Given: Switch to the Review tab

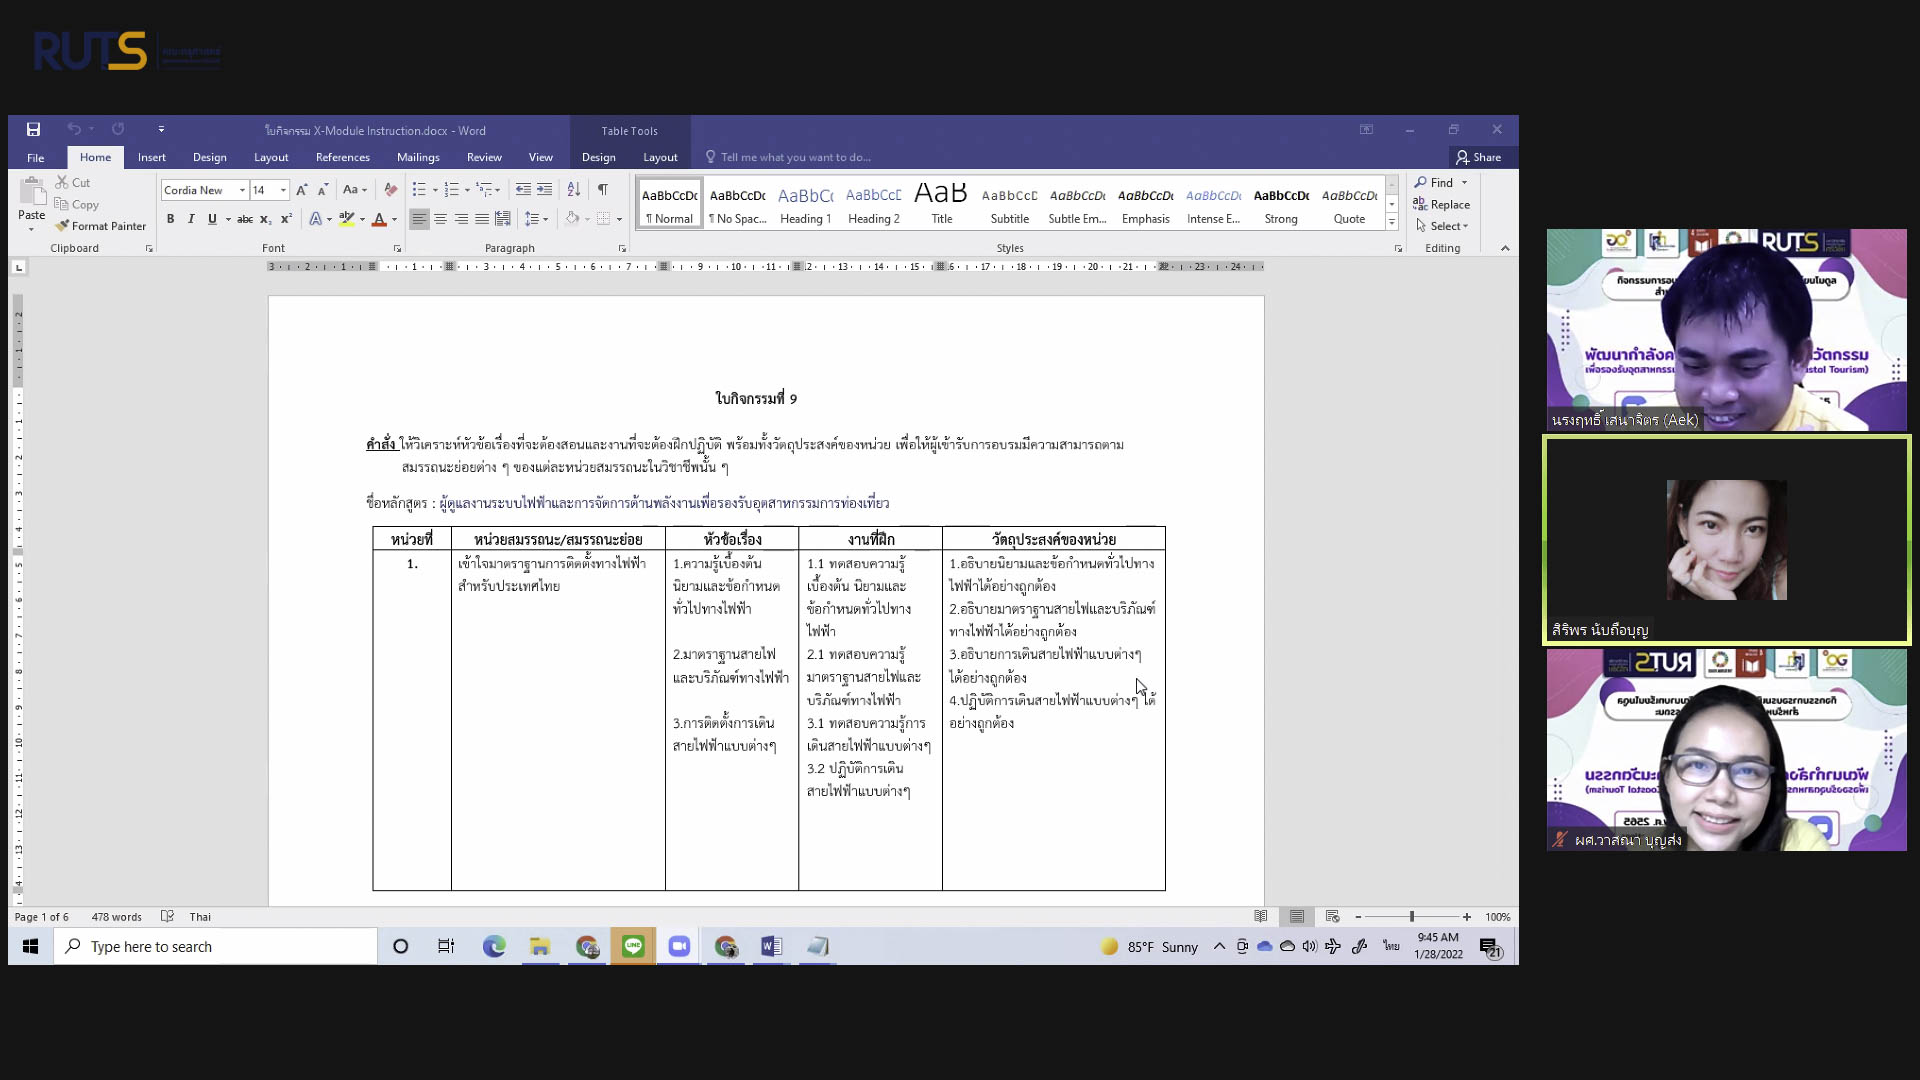Looking at the screenshot, I should point(484,157).
